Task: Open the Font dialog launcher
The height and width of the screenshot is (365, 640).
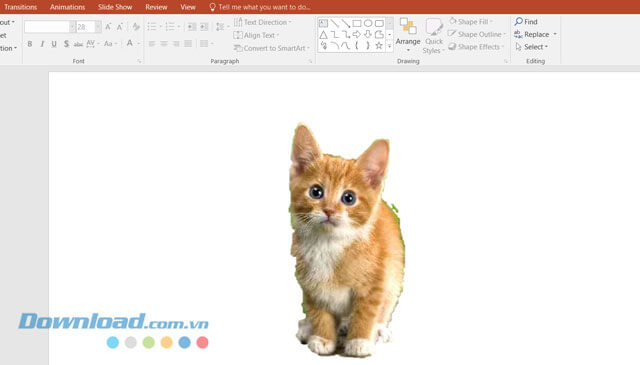Action: 139,61
